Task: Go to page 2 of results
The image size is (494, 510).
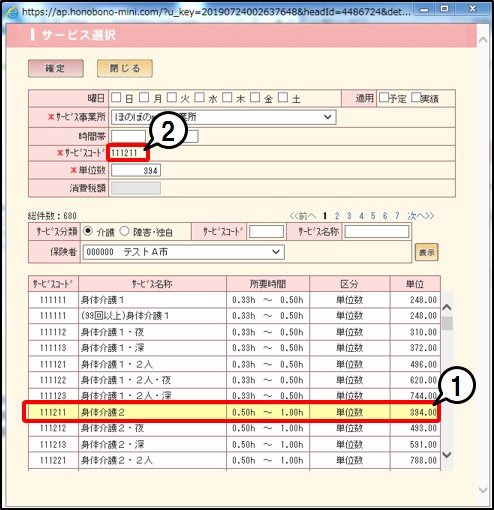Action: (337, 216)
